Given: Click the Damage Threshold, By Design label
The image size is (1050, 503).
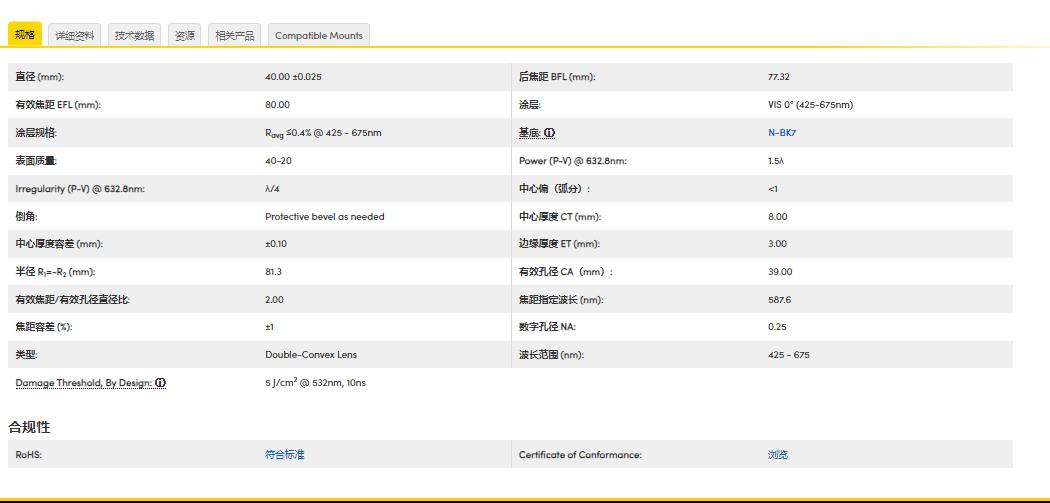Looking at the screenshot, I should click(84, 383).
